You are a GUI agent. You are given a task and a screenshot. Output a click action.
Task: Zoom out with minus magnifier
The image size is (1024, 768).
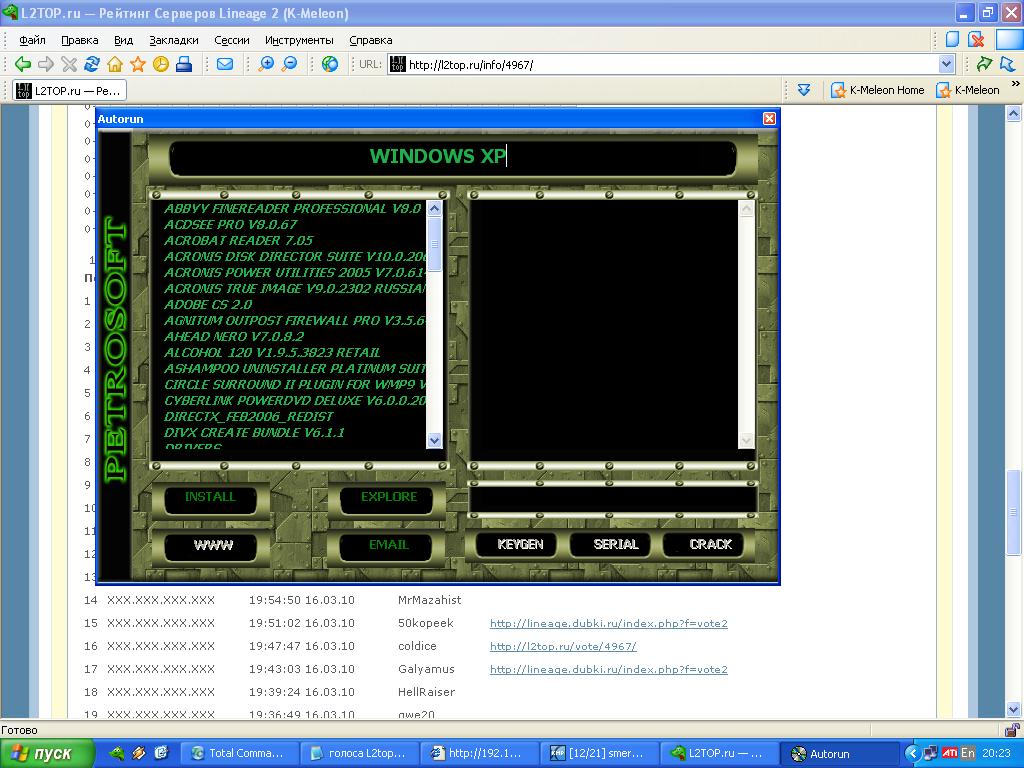(x=289, y=64)
